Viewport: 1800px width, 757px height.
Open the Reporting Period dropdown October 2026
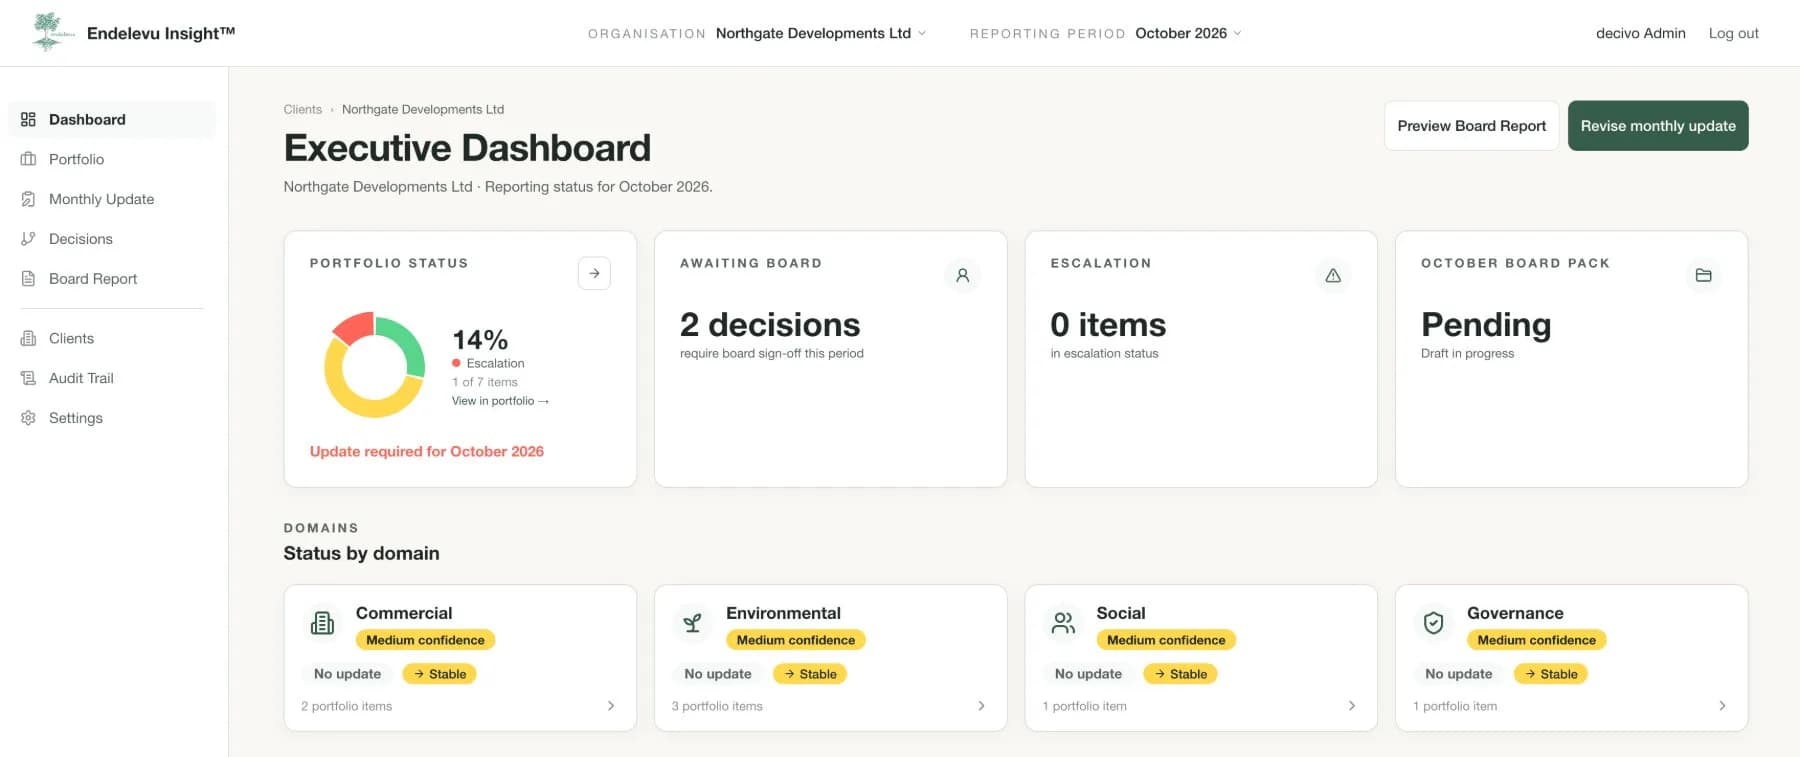click(1188, 33)
